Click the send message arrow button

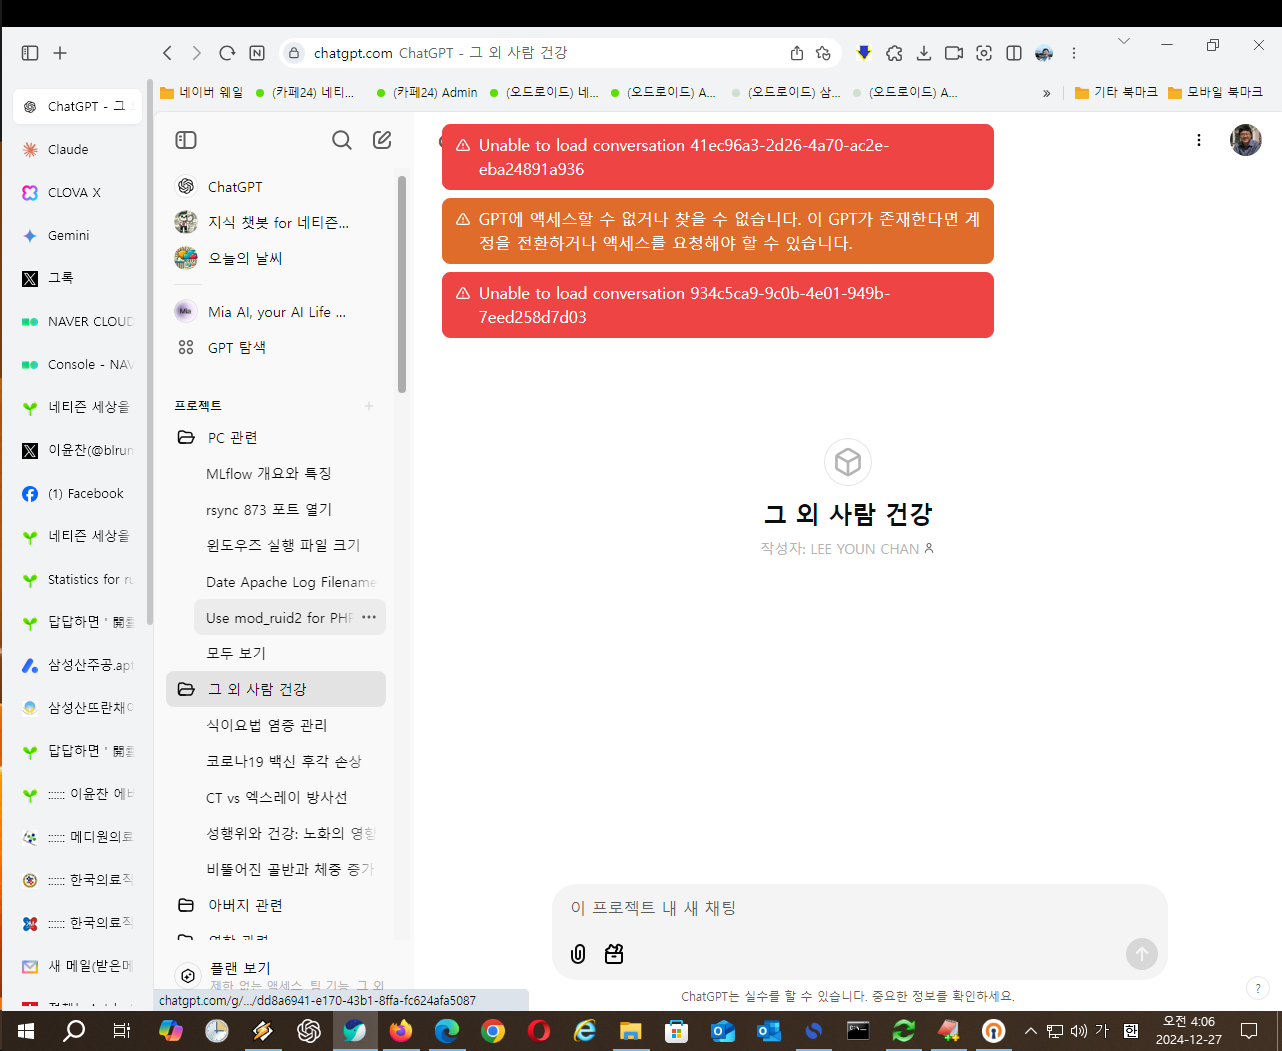pos(1142,954)
